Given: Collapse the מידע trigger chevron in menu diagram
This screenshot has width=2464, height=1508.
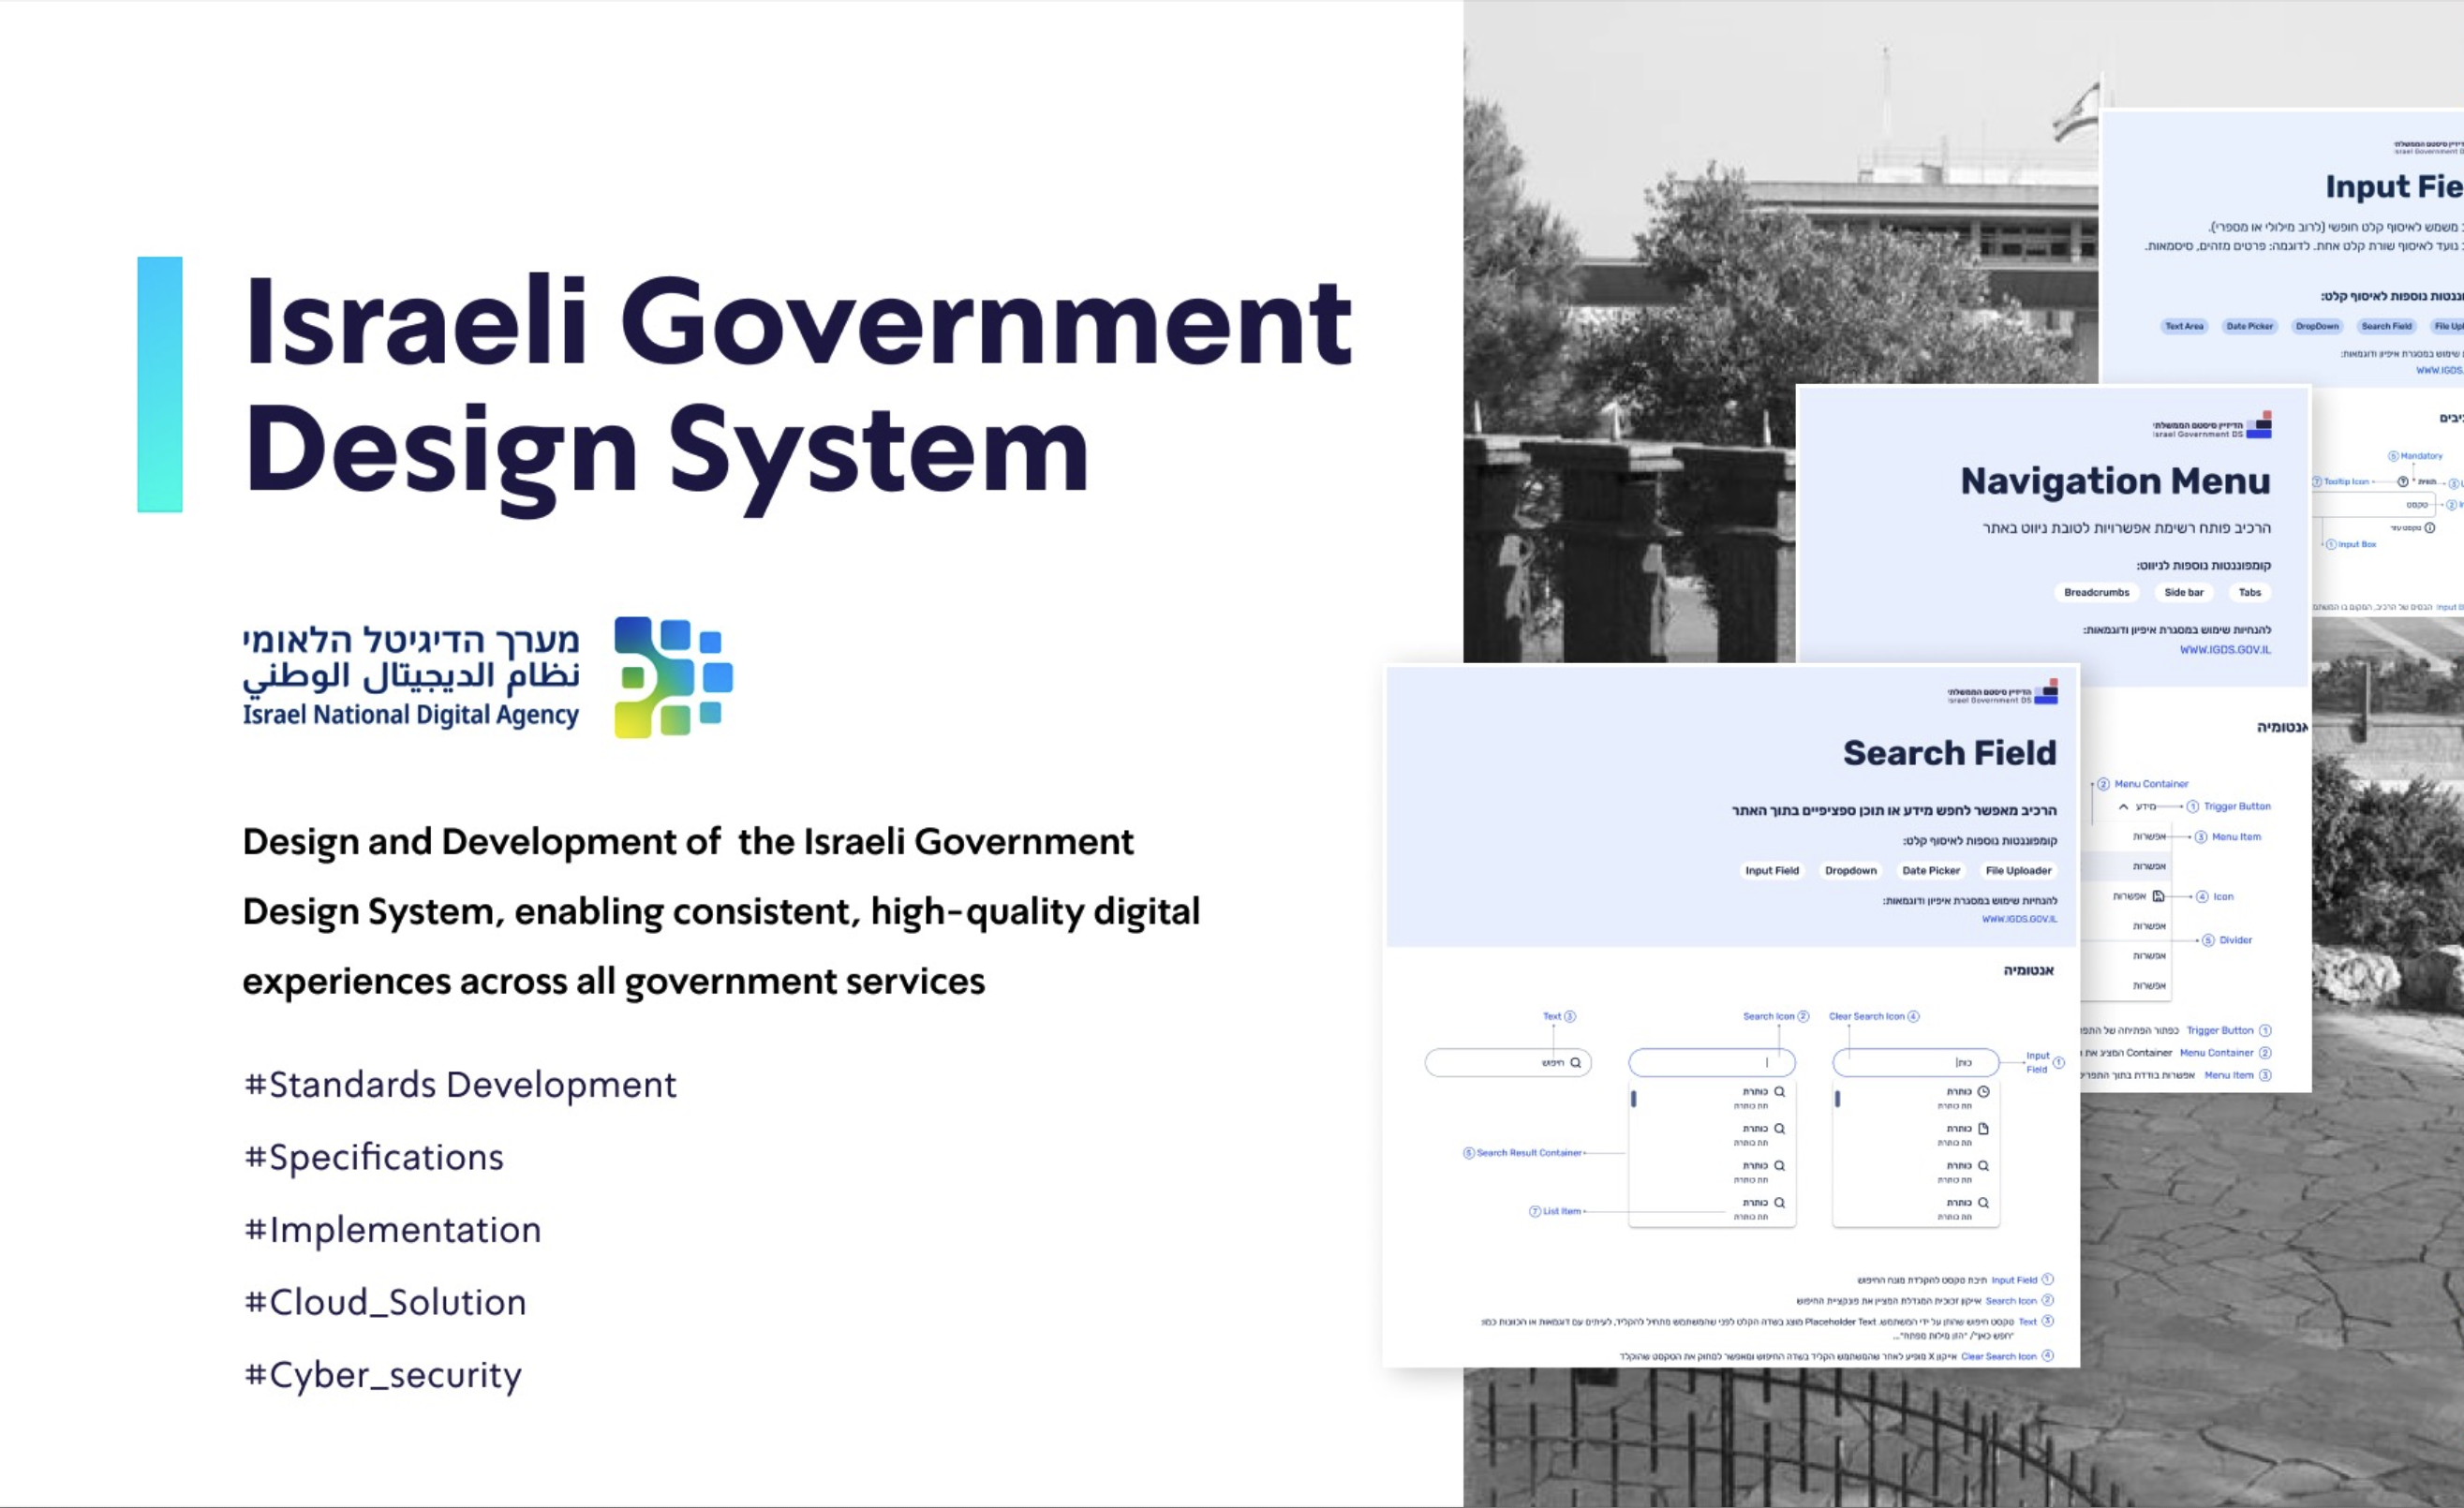Looking at the screenshot, I should (x=2123, y=806).
